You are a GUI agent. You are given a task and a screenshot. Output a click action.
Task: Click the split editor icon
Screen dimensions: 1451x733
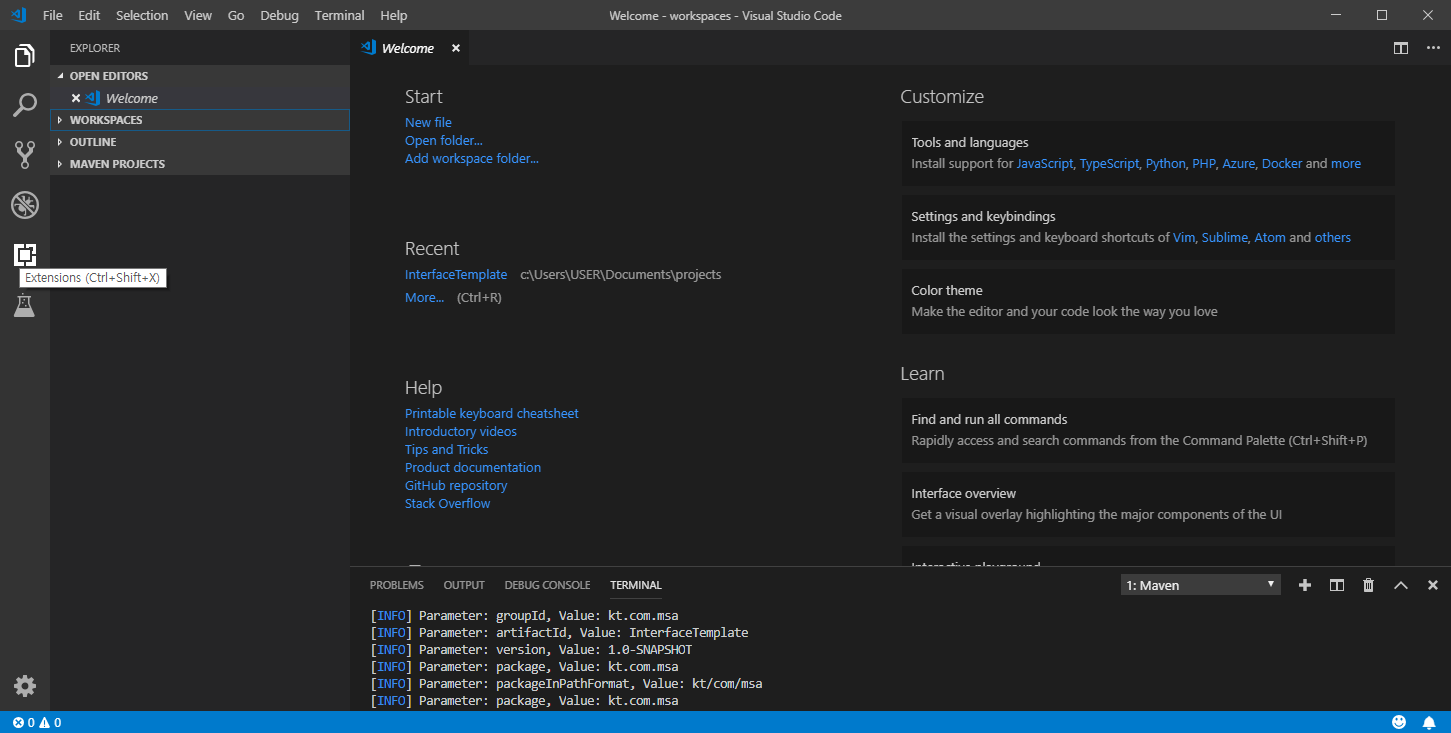pos(1401,48)
